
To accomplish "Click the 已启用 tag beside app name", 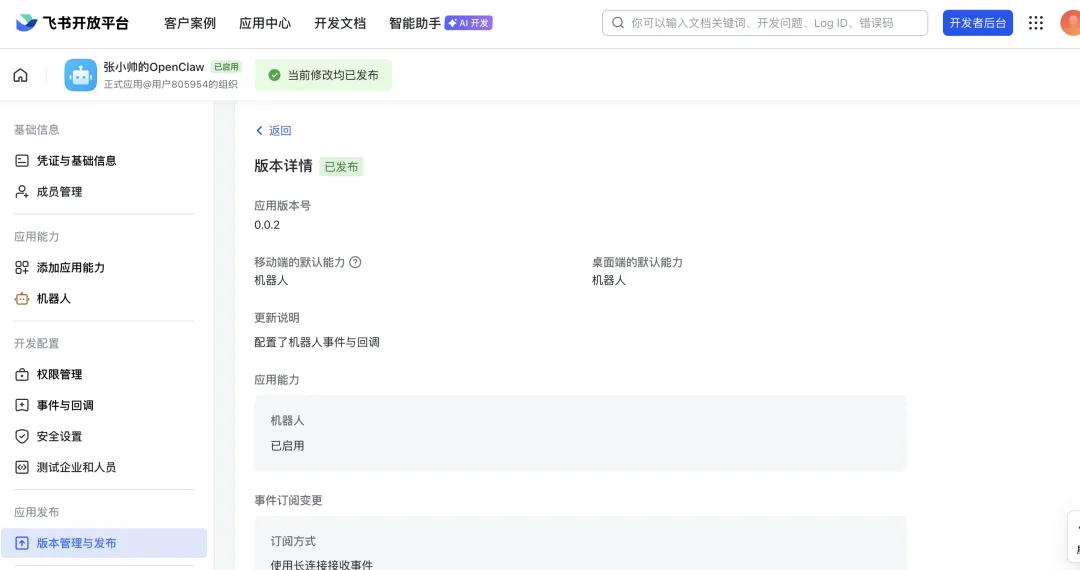I will 226,67.
